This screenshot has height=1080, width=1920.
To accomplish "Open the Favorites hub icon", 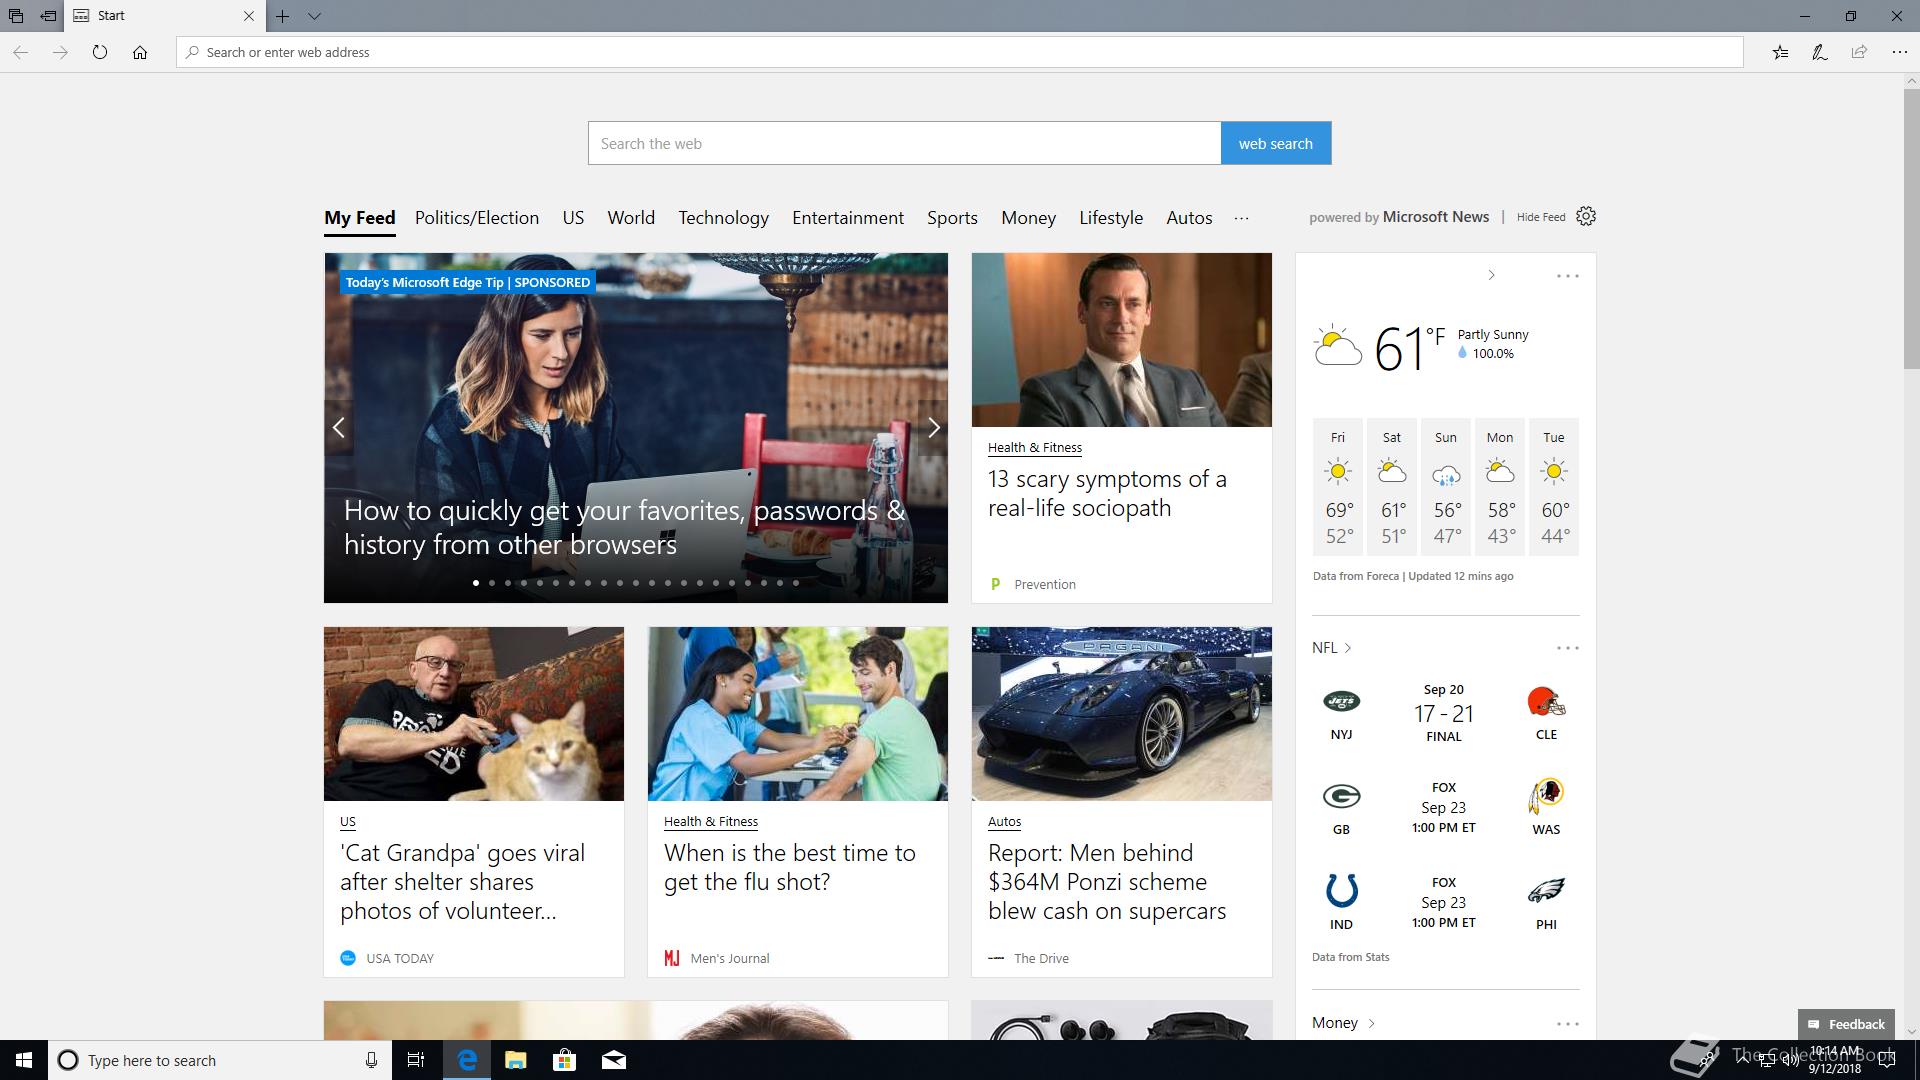I will coord(1780,52).
